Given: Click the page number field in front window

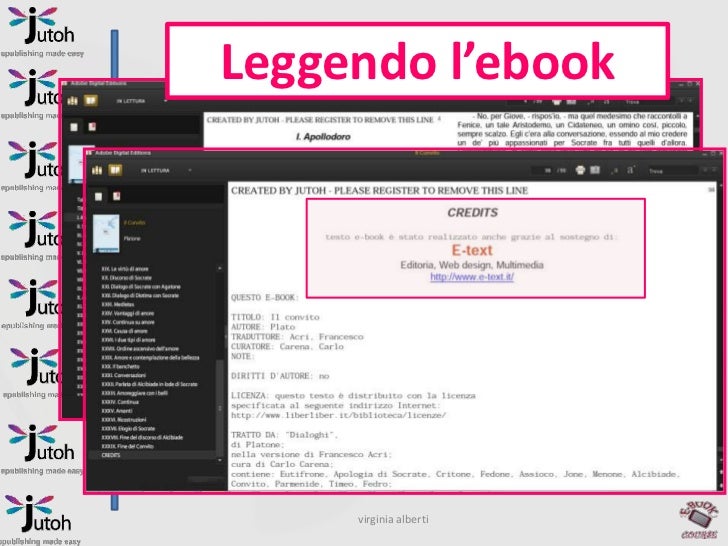Looking at the screenshot, I should 543,170.
